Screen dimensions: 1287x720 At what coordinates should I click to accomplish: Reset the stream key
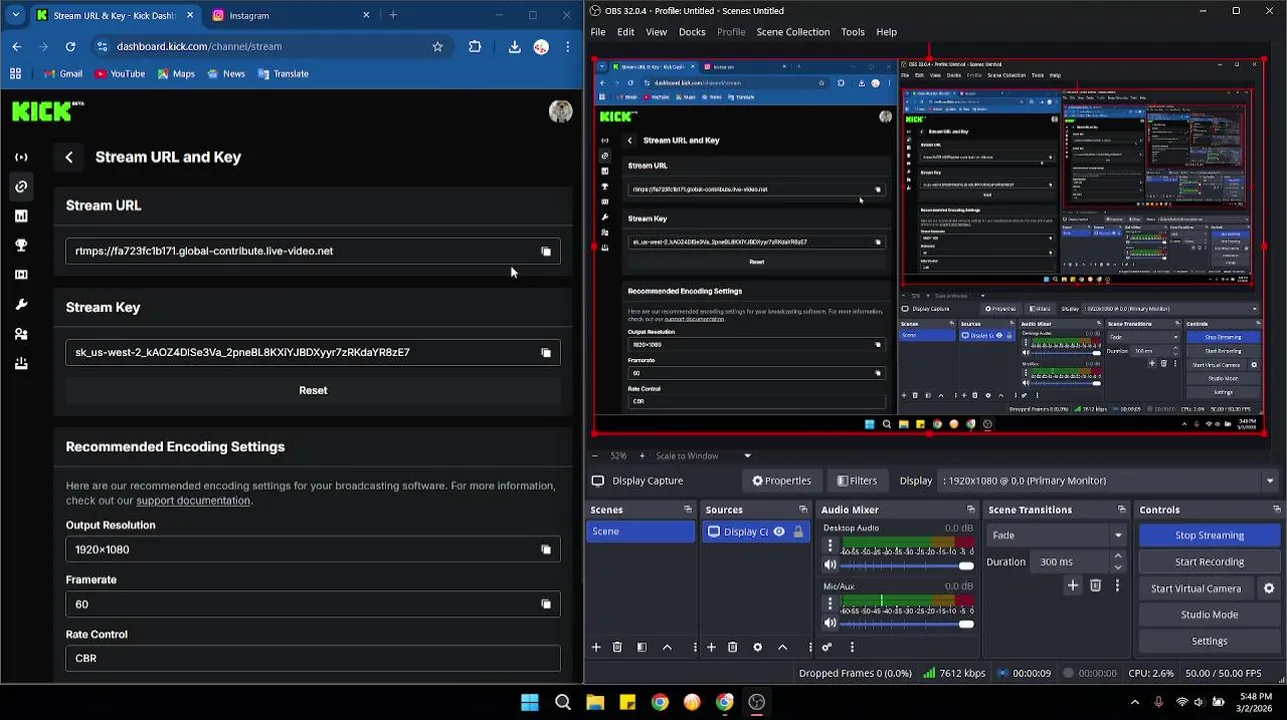pos(313,391)
